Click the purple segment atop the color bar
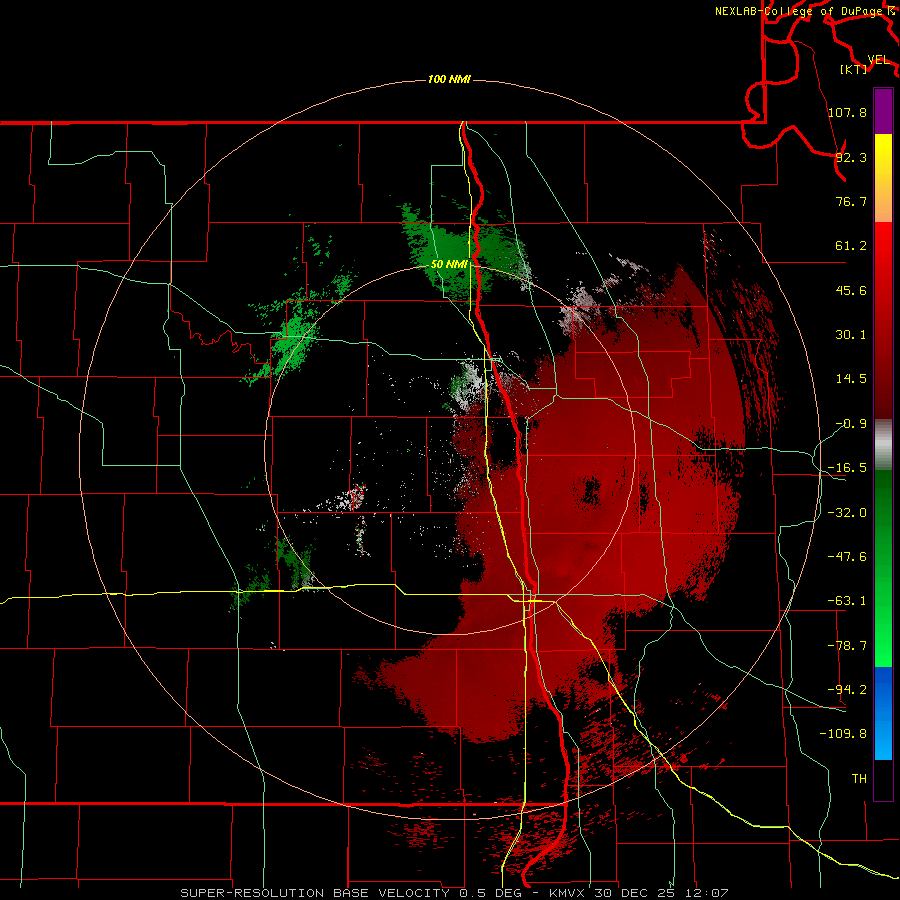The image size is (900, 900). point(883,111)
